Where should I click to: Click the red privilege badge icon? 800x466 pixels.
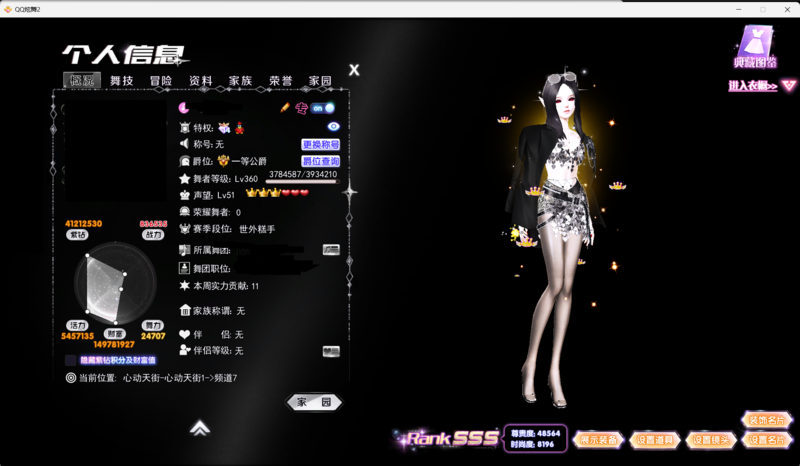coord(240,128)
